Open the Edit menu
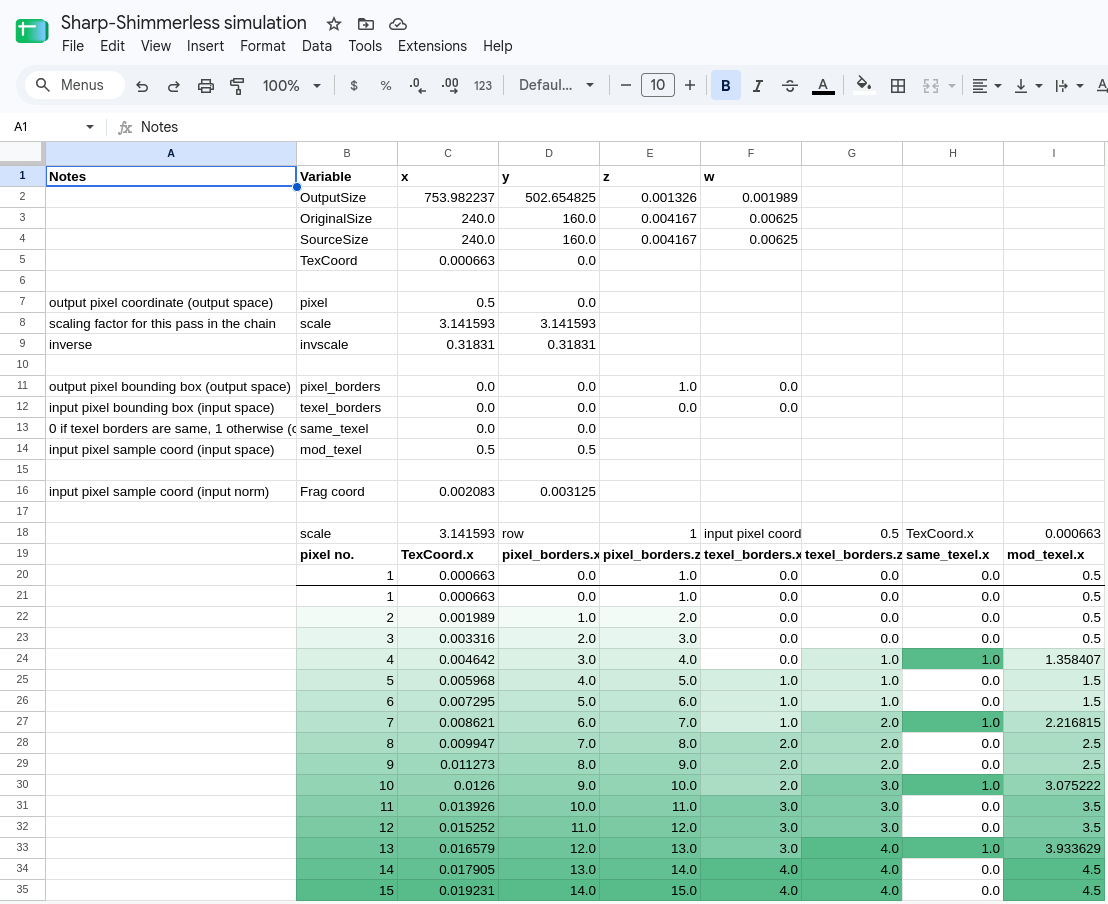Screen dimensions: 1108x904 112,46
